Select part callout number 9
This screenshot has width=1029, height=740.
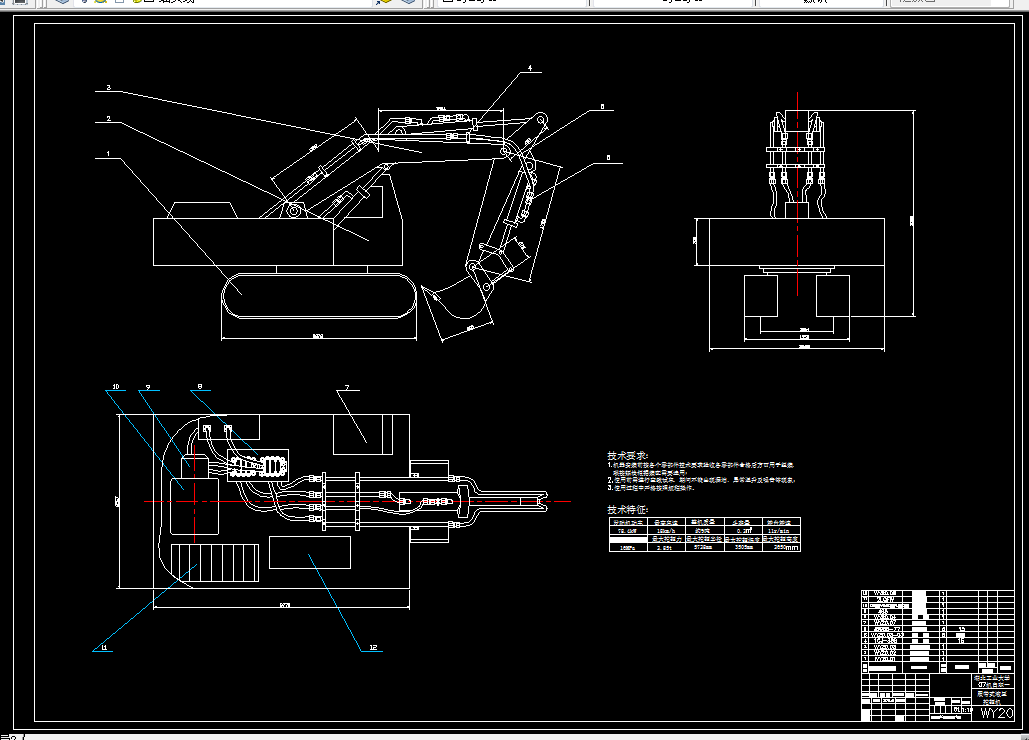click(x=148, y=387)
